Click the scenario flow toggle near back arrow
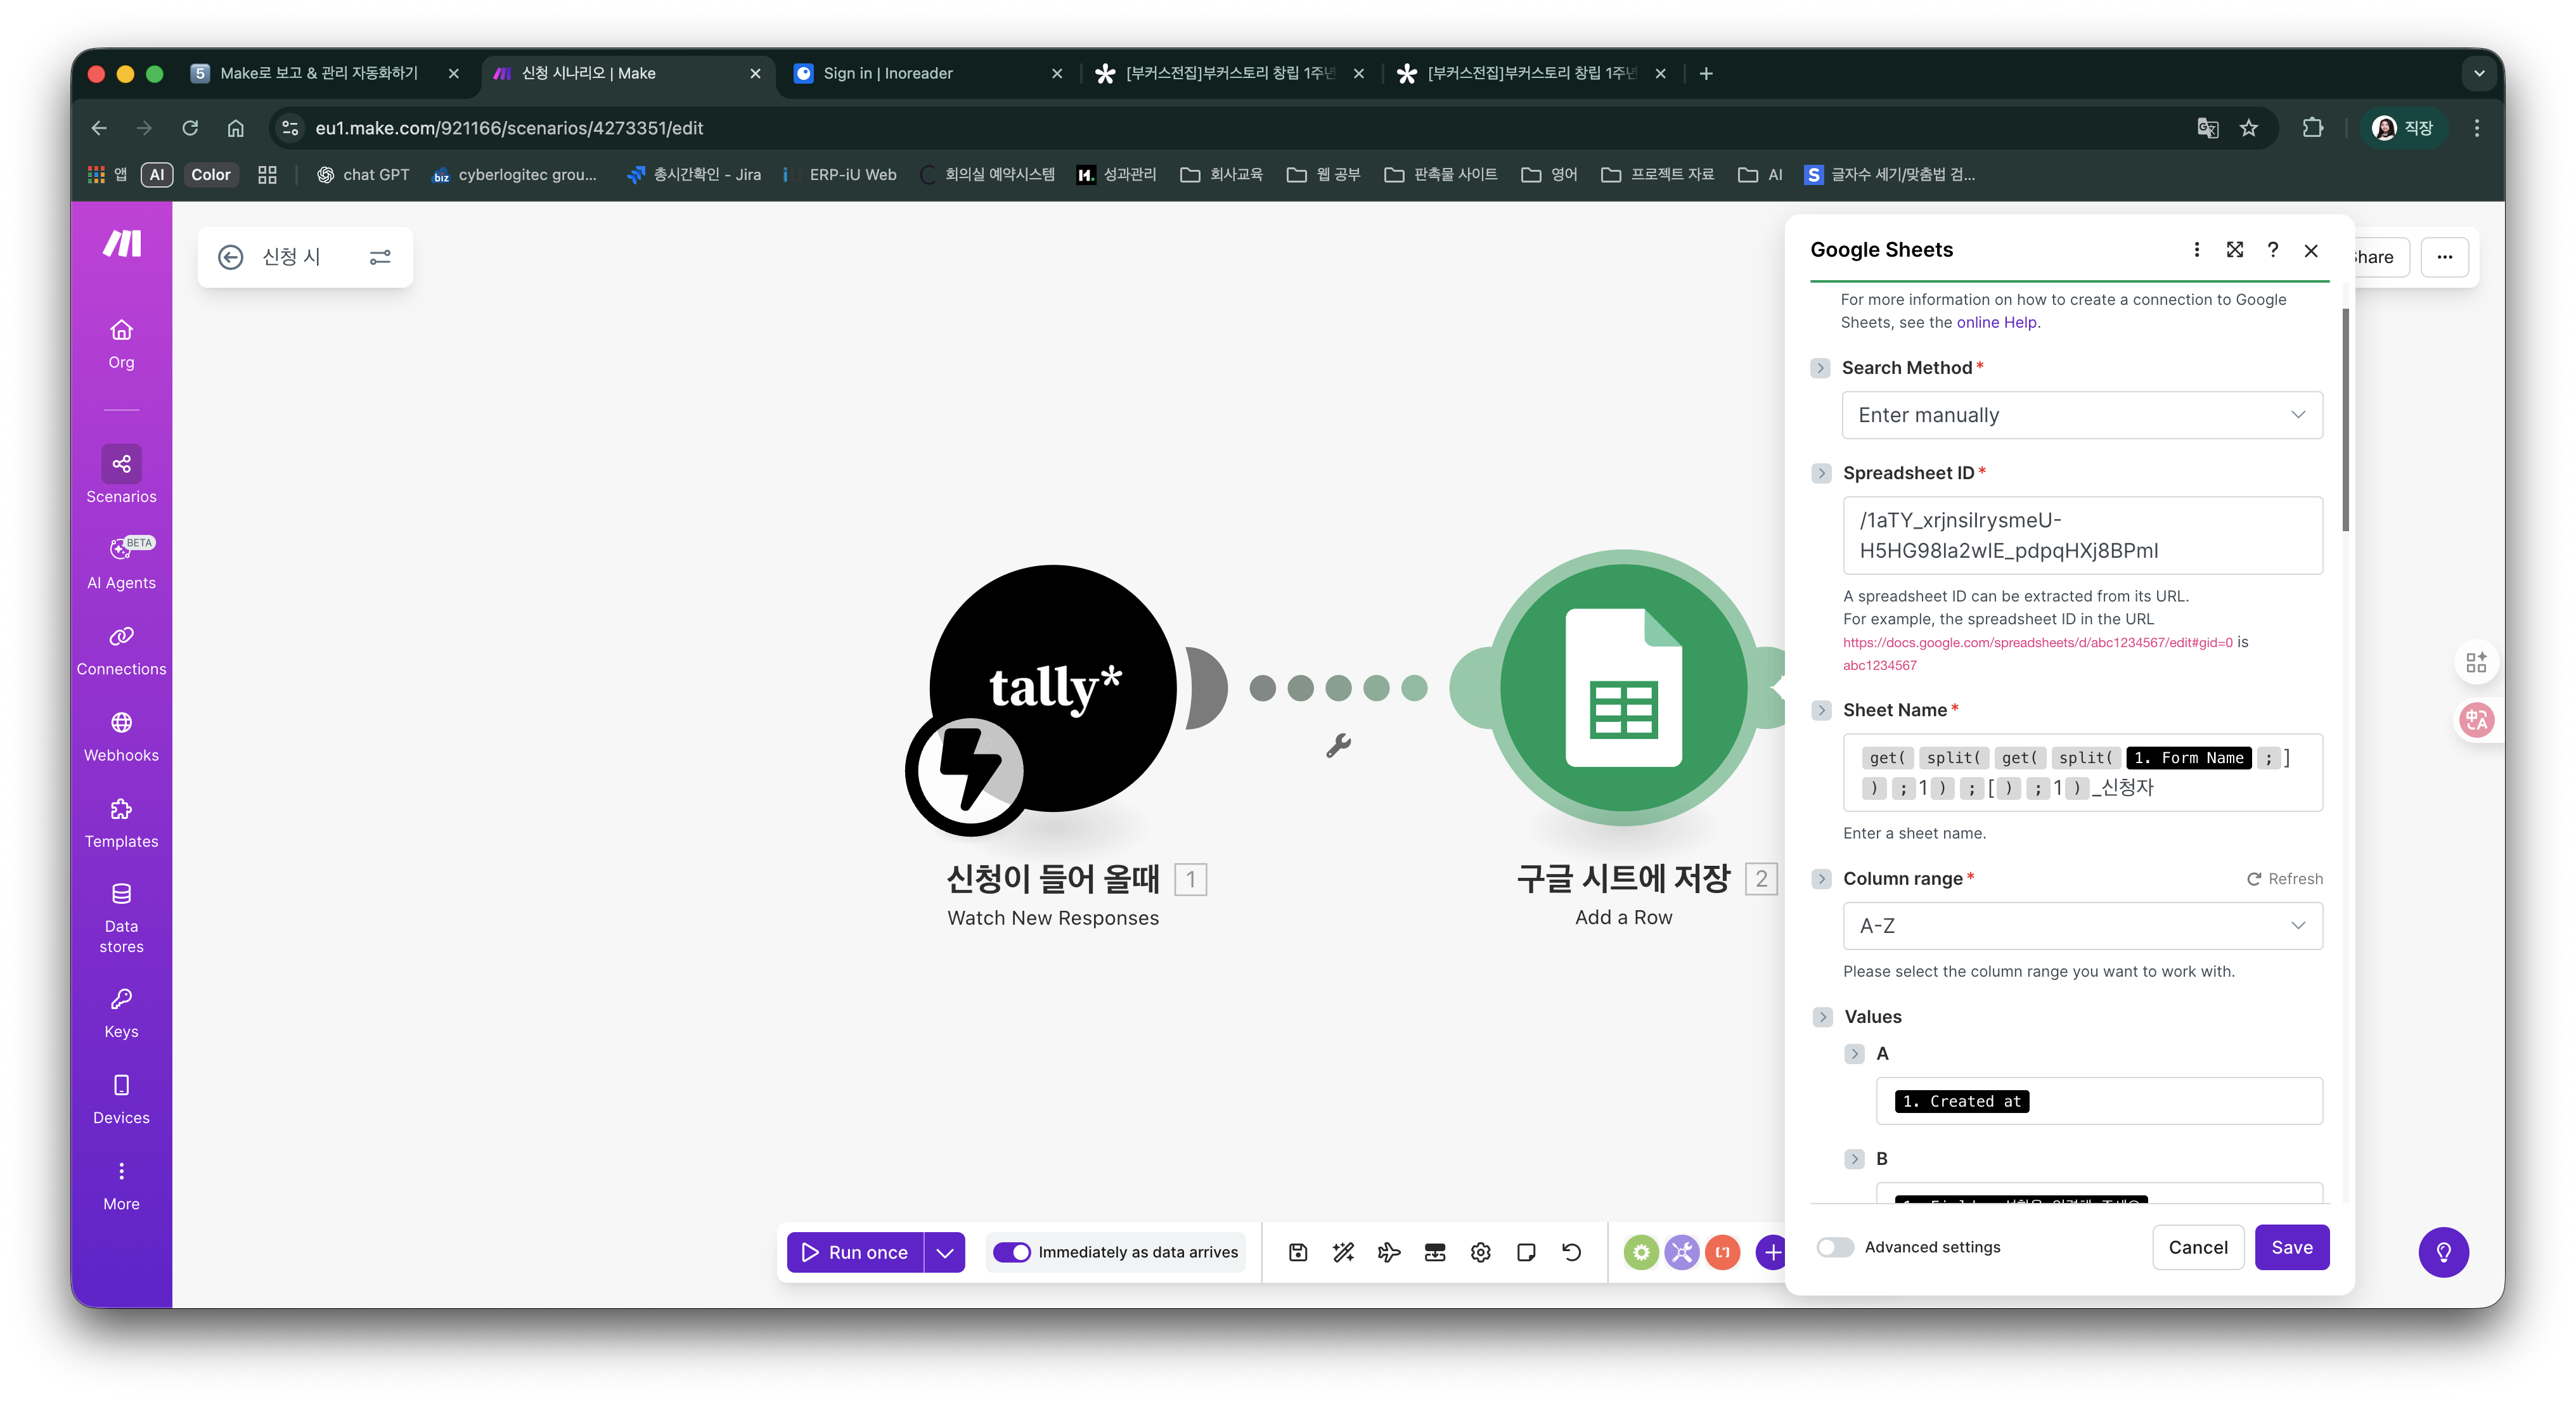The height and width of the screenshot is (1402, 2576). 380,257
